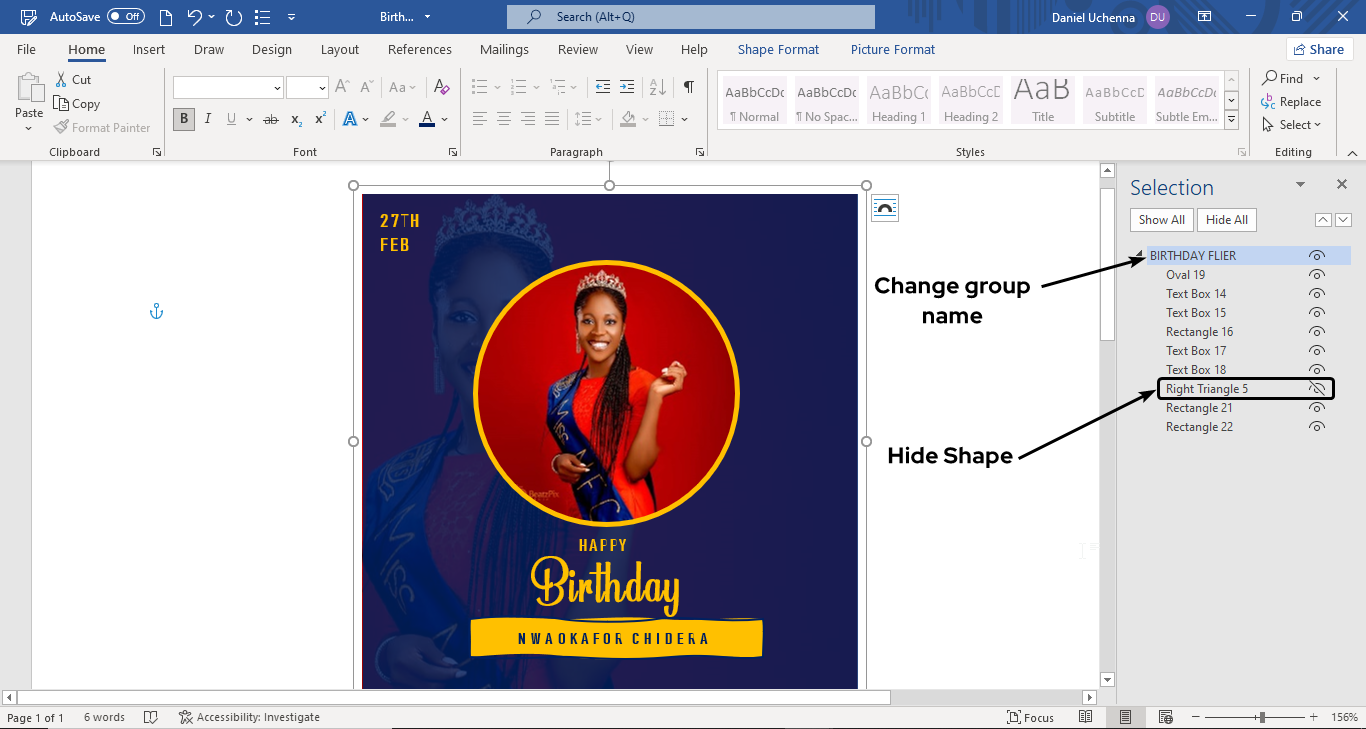Viewport: 1366px width, 729px height.
Task: Open the Layout Options icon beside picture
Action: coord(885,208)
